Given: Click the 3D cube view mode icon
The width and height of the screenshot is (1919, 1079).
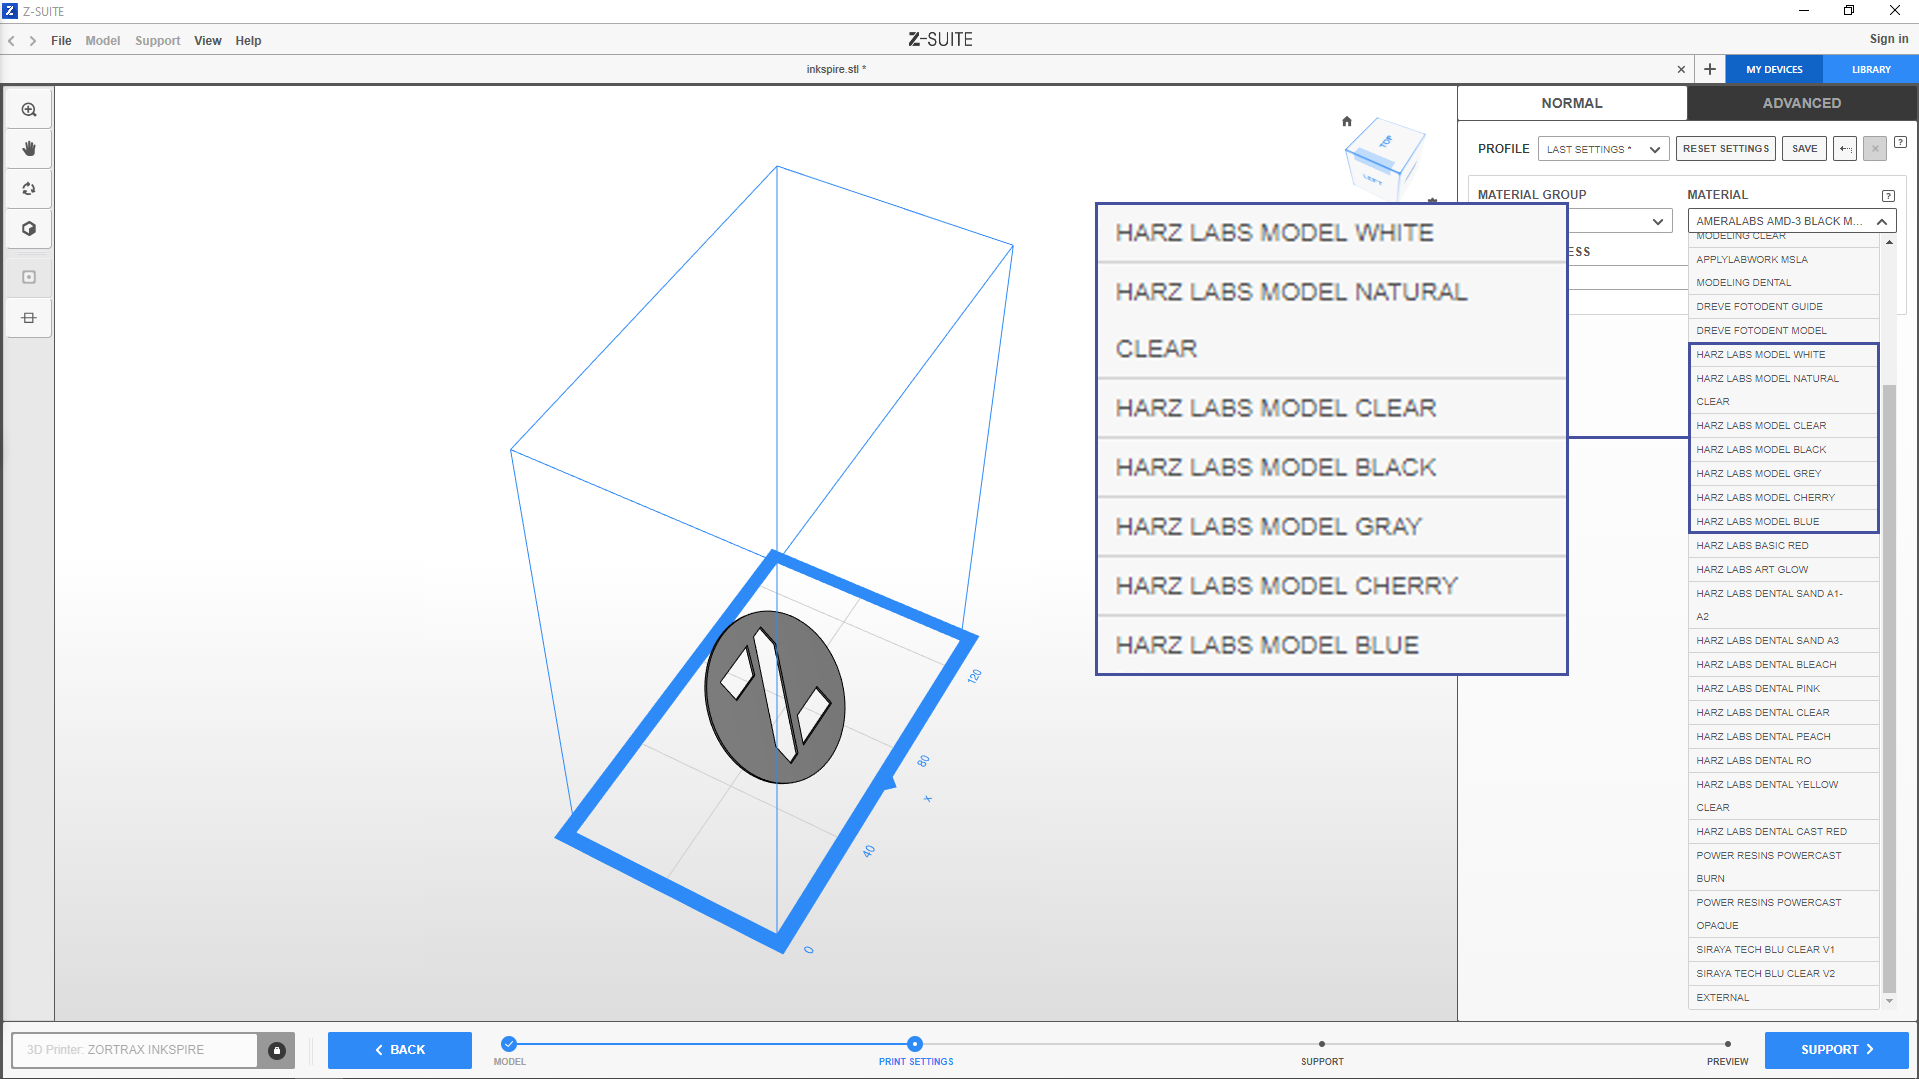Looking at the screenshot, I should pos(29,229).
